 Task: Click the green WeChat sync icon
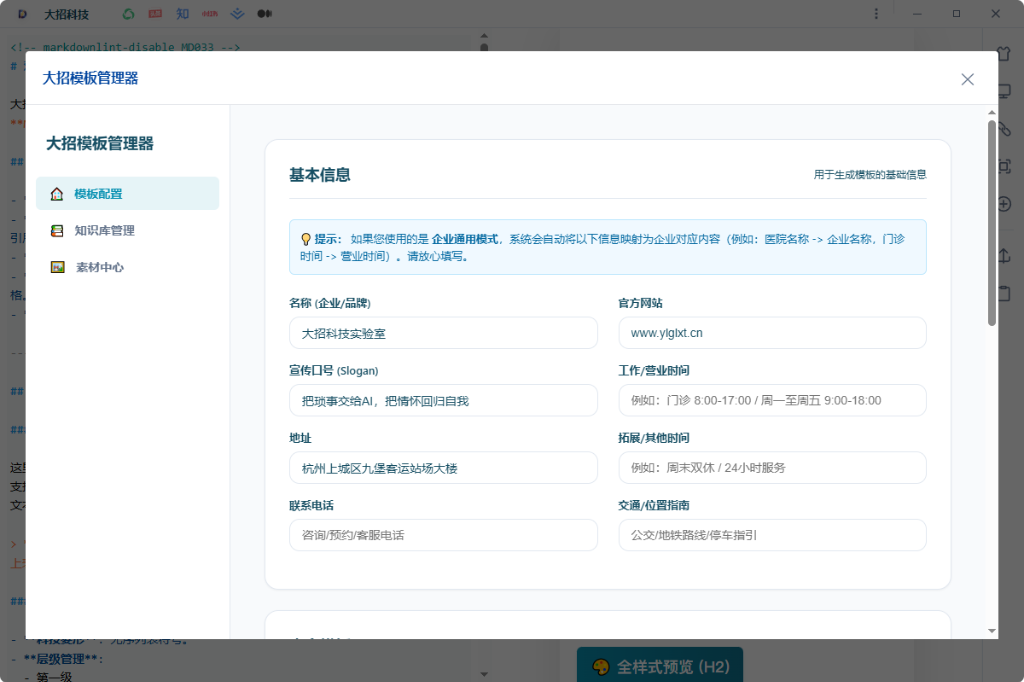click(x=128, y=13)
